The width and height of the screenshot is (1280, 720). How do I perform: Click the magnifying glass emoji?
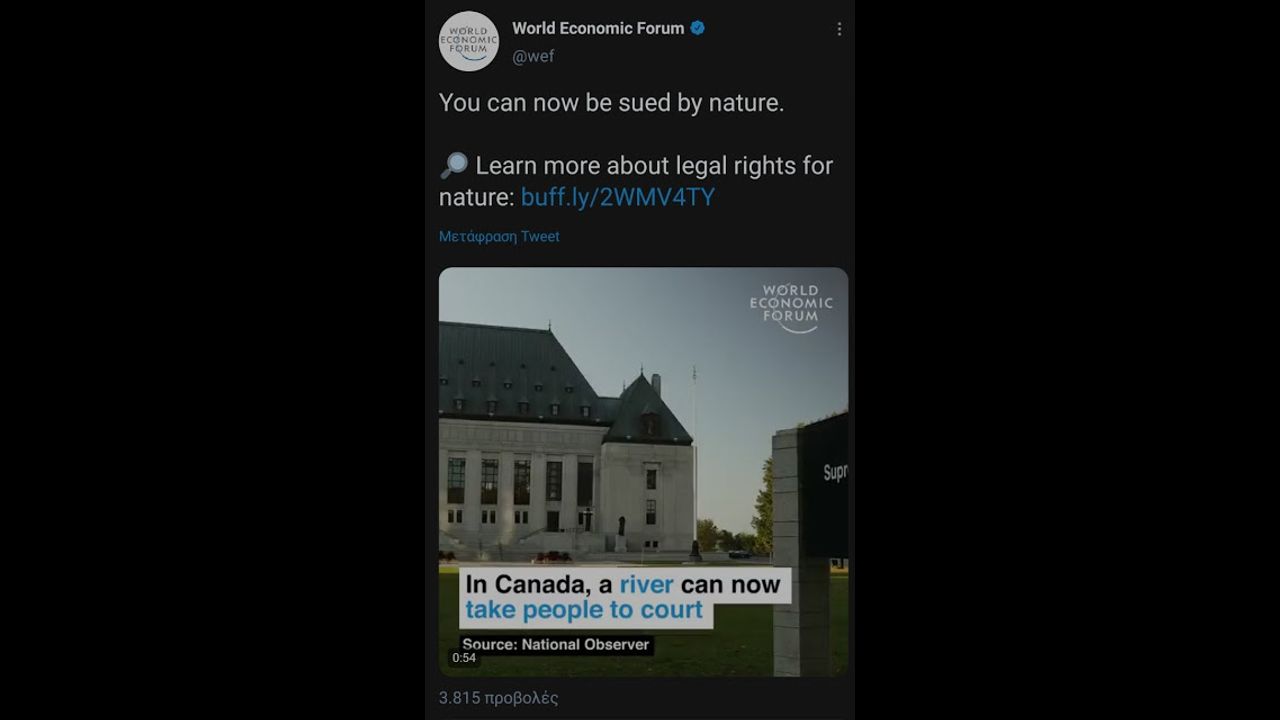[x=453, y=166]
